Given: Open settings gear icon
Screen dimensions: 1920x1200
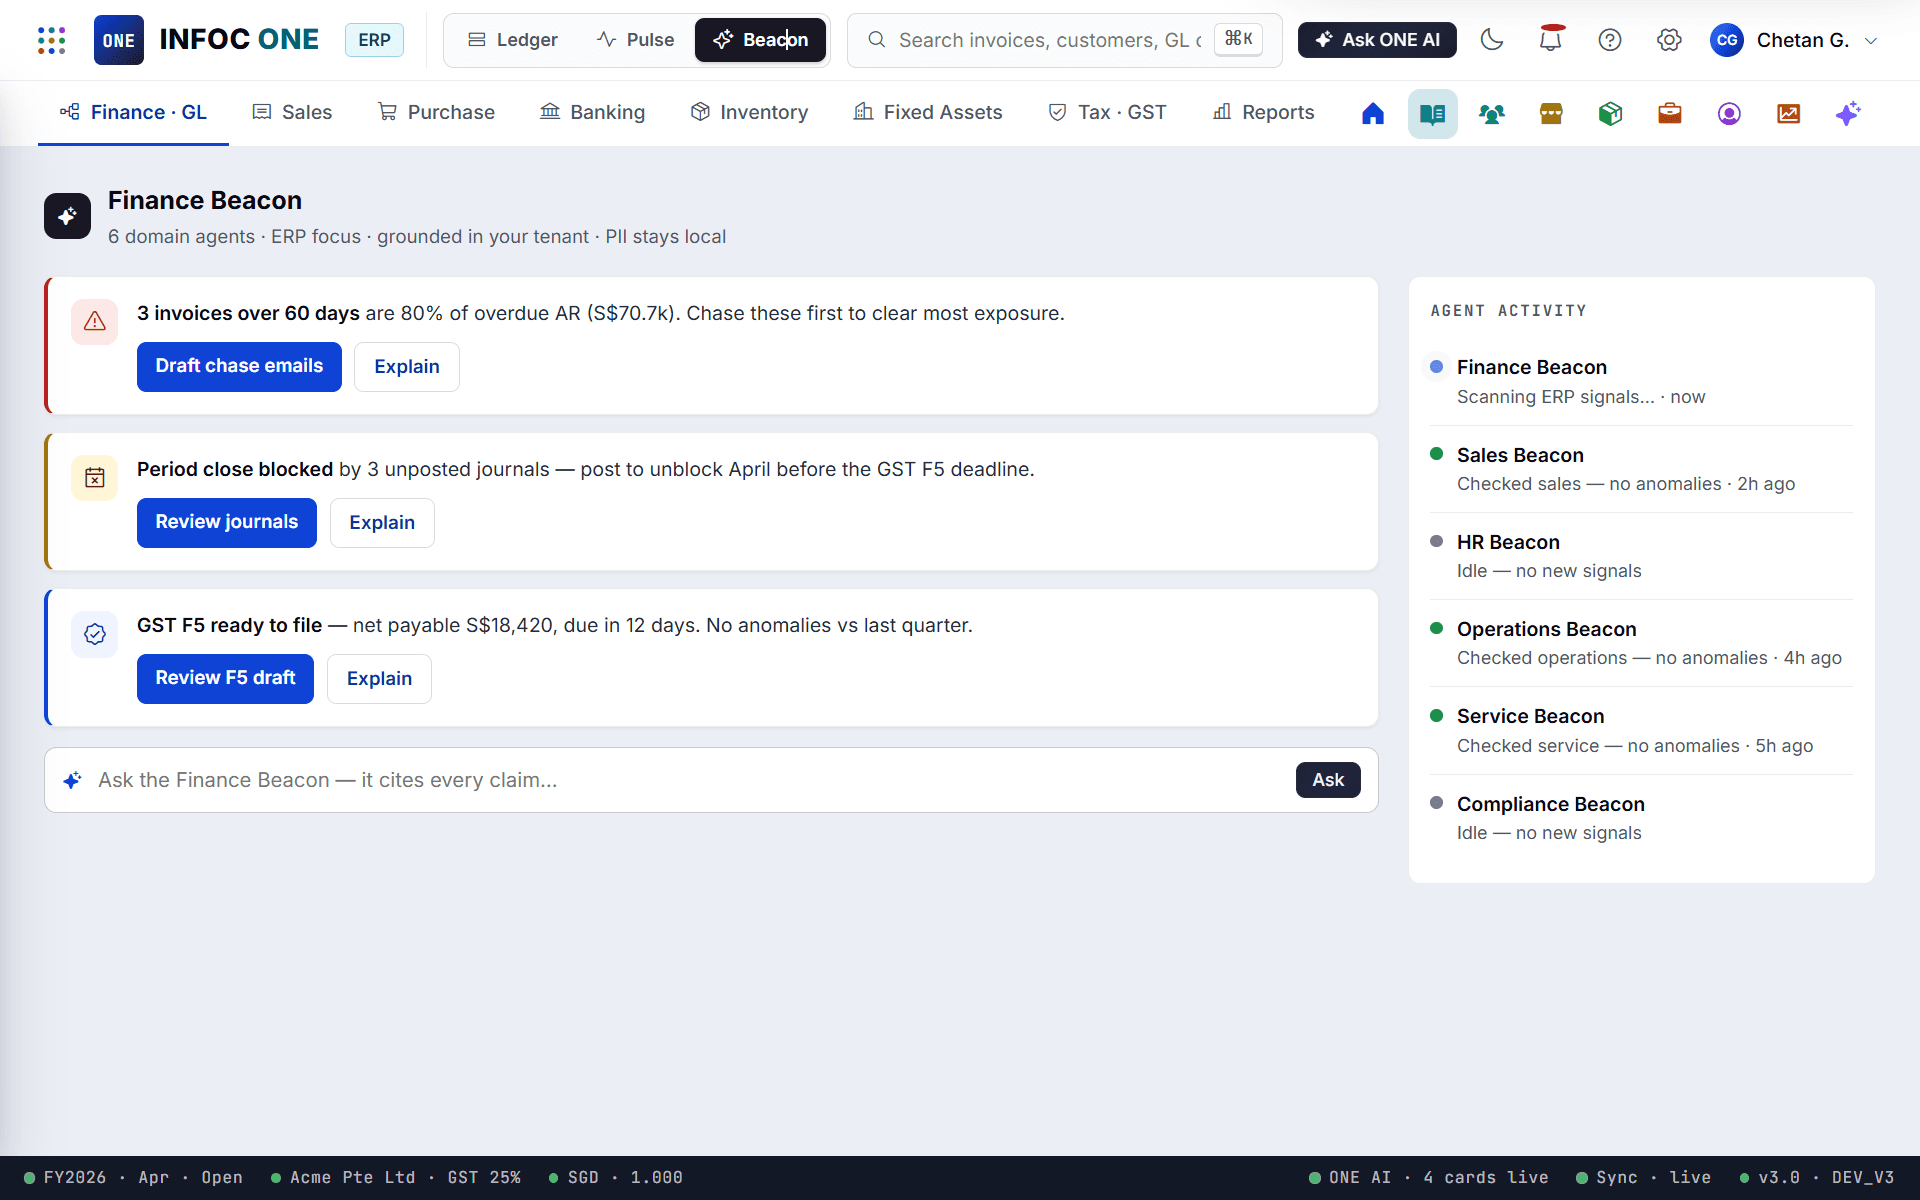Looking at the screenshot, I should (x=1669, y=40).
